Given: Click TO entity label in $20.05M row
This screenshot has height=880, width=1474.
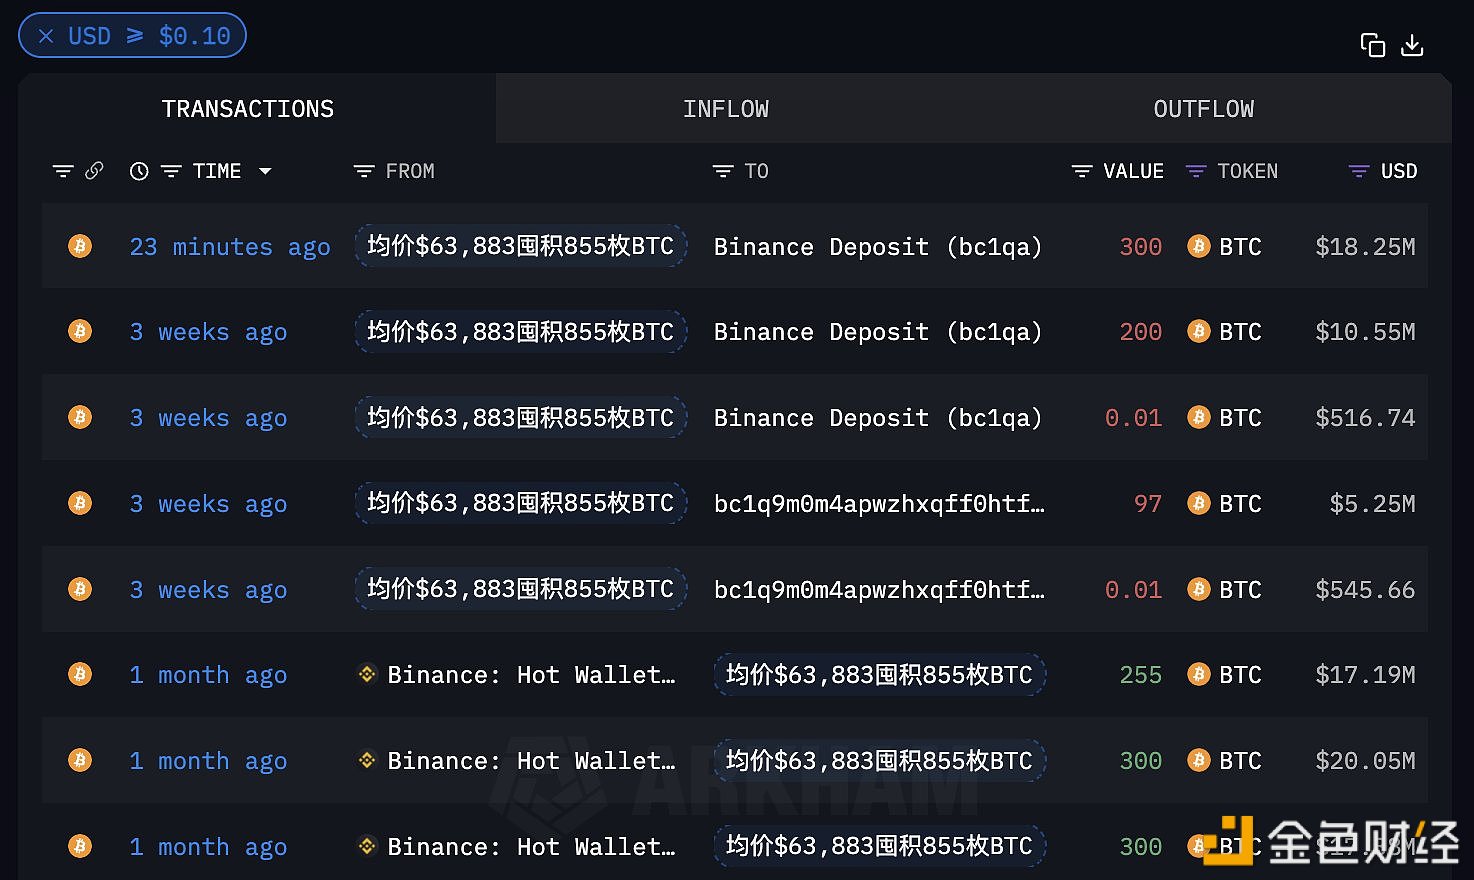Looking at the screenshot, I should pyautogui.click(x=879, y=761).
